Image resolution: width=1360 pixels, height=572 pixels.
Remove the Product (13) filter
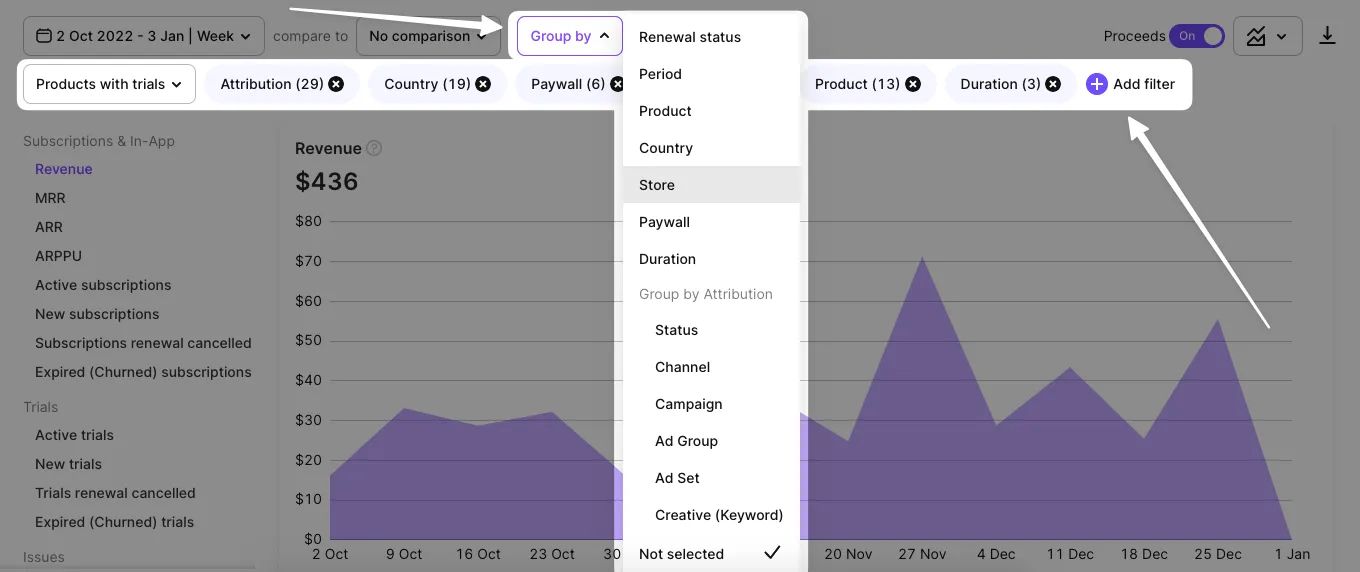click(913, 84)
